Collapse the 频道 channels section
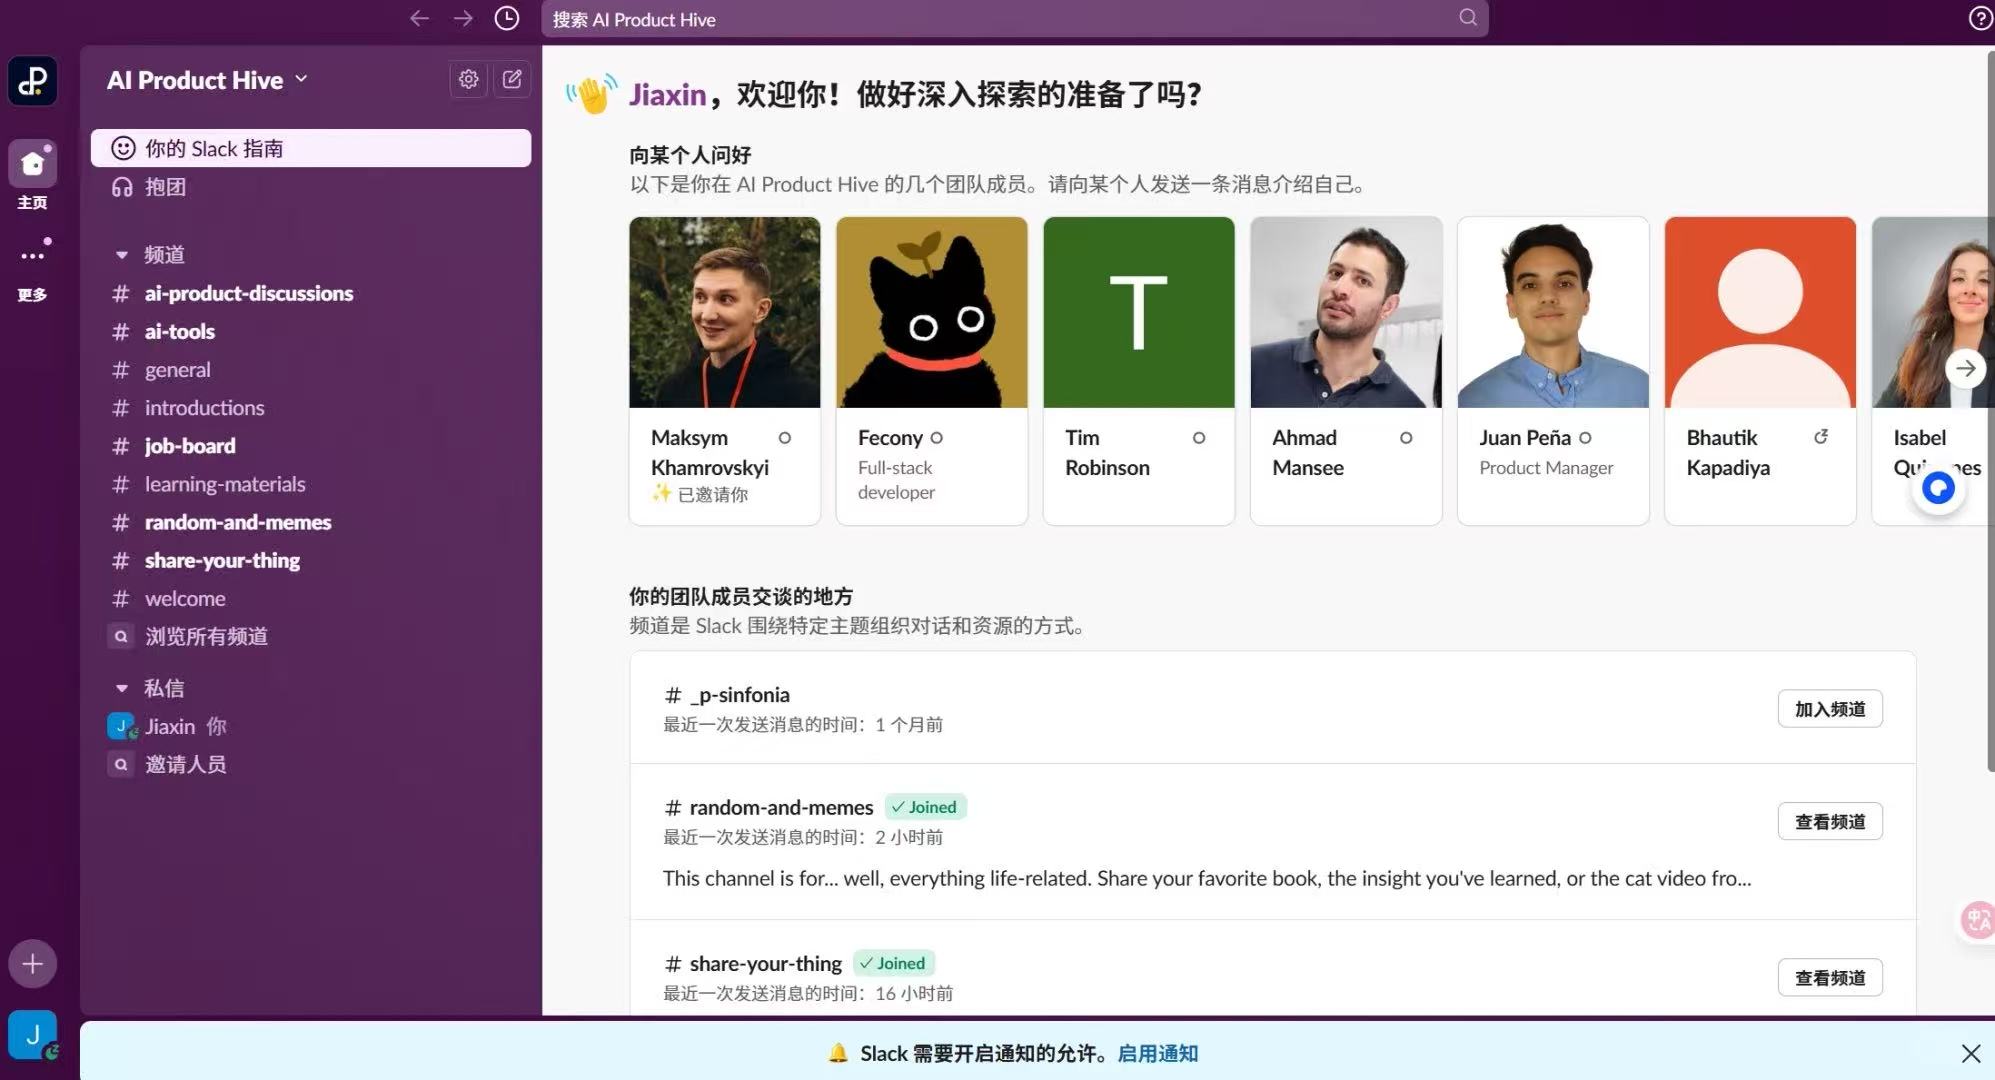The width and height of the screenshot is (1995, 1080). click(122, 255)
